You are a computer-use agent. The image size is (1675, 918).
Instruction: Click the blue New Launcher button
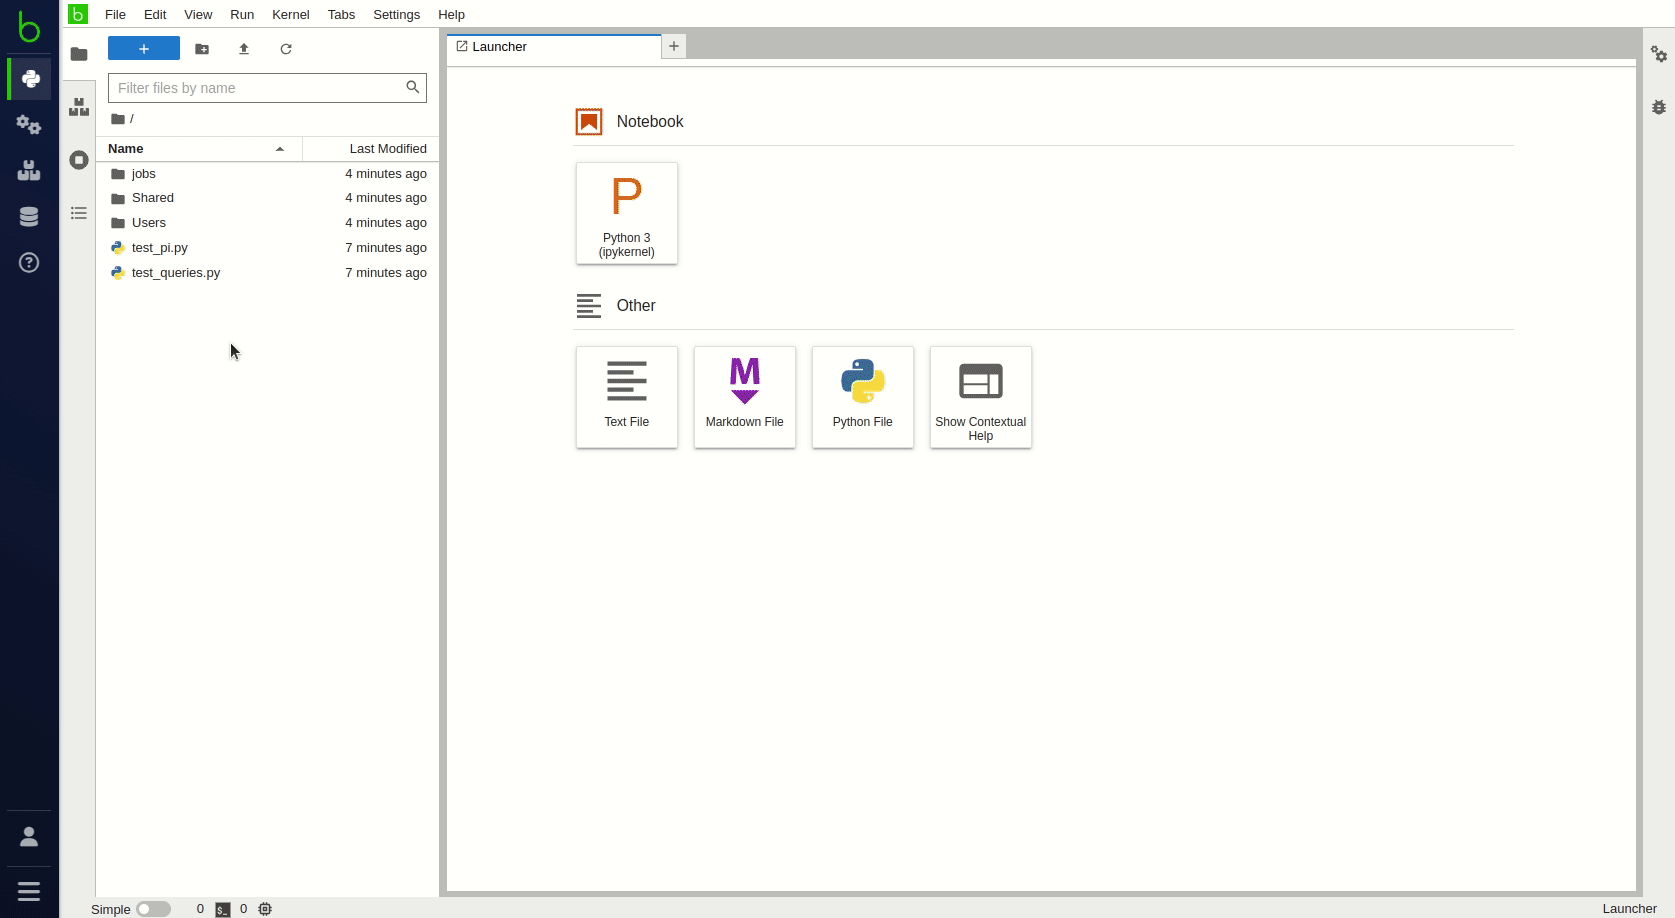pyautogui.click(x=144, y=49)
